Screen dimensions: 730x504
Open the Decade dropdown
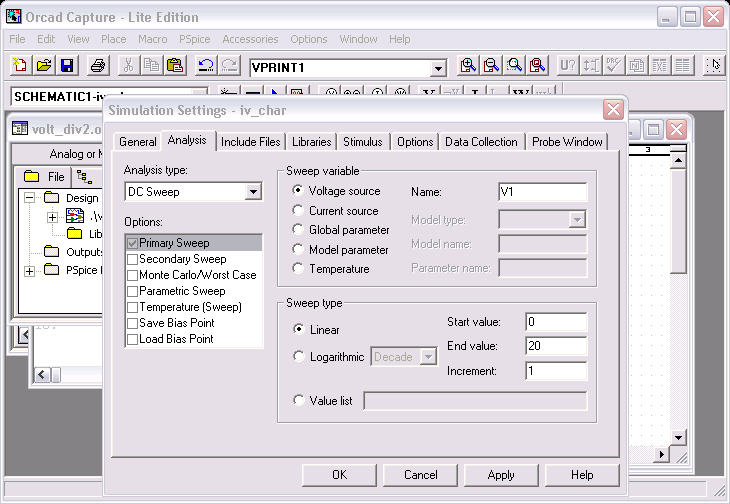click(x=428, y=357)
